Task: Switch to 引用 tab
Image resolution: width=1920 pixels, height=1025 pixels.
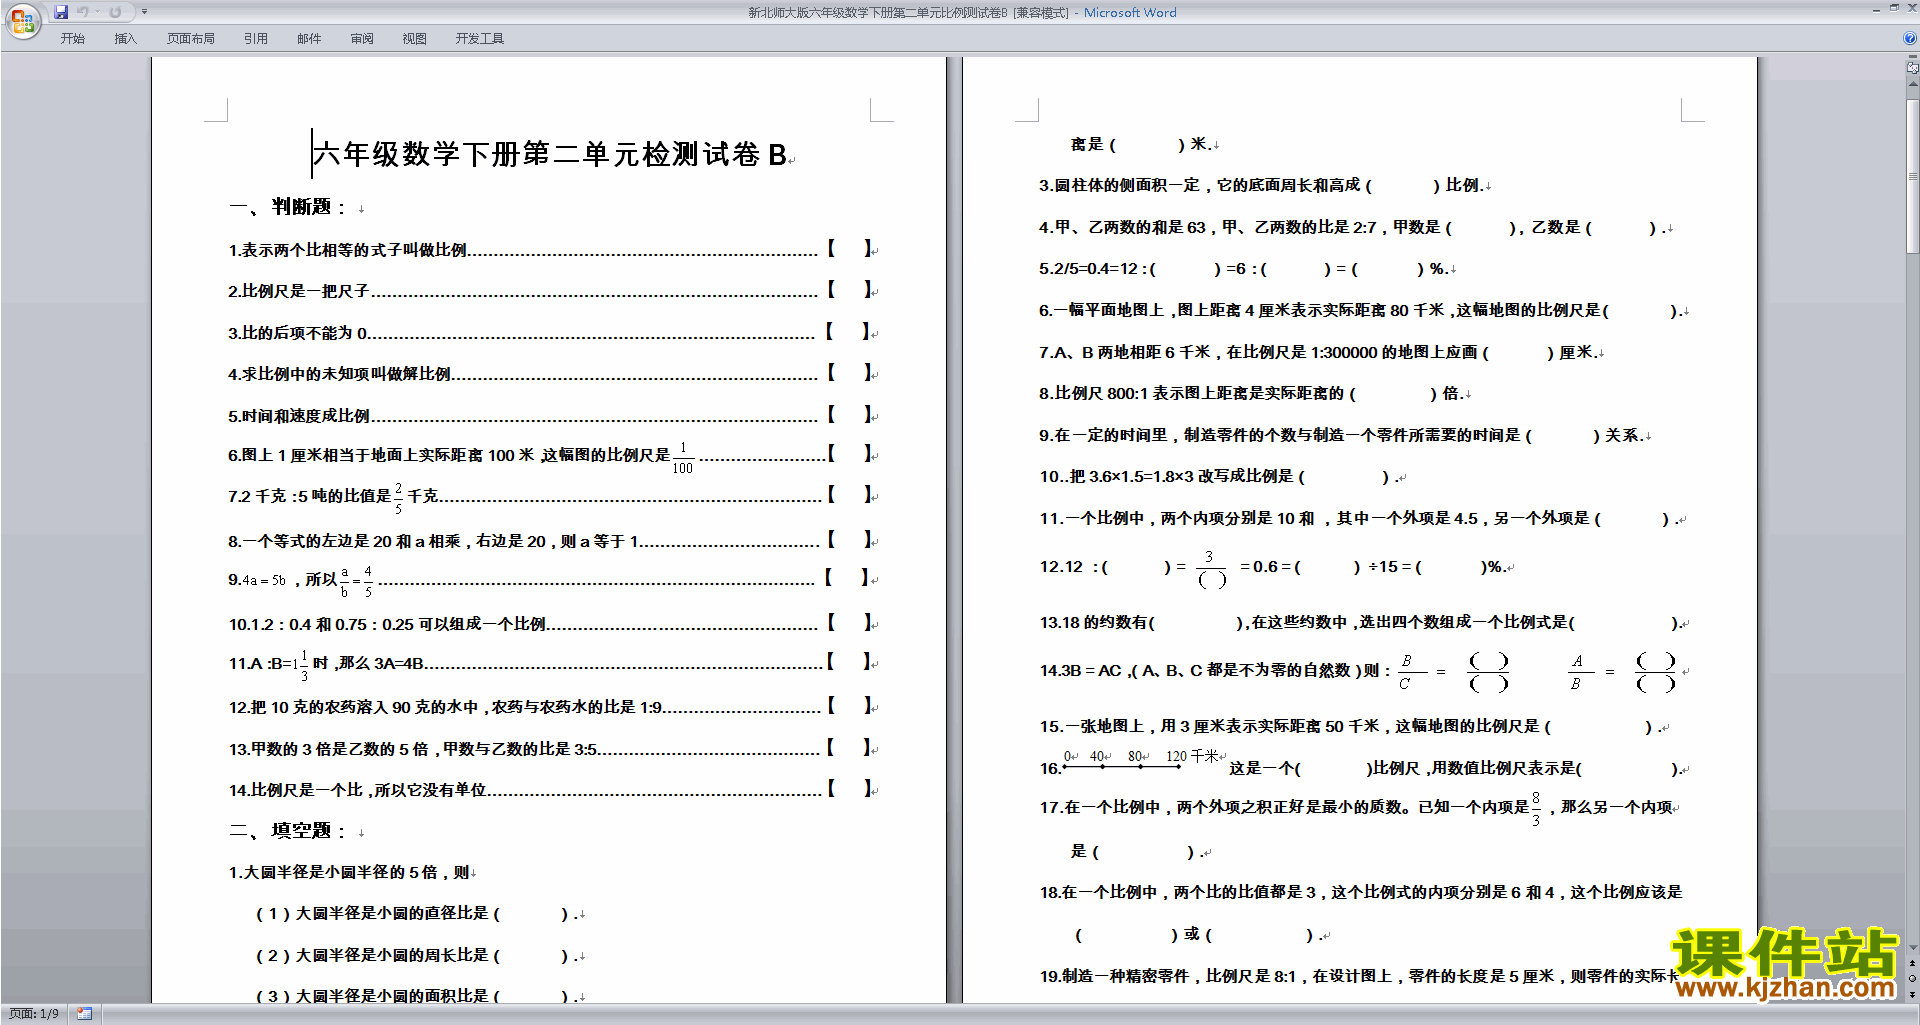Action: [x=255, y=39]
